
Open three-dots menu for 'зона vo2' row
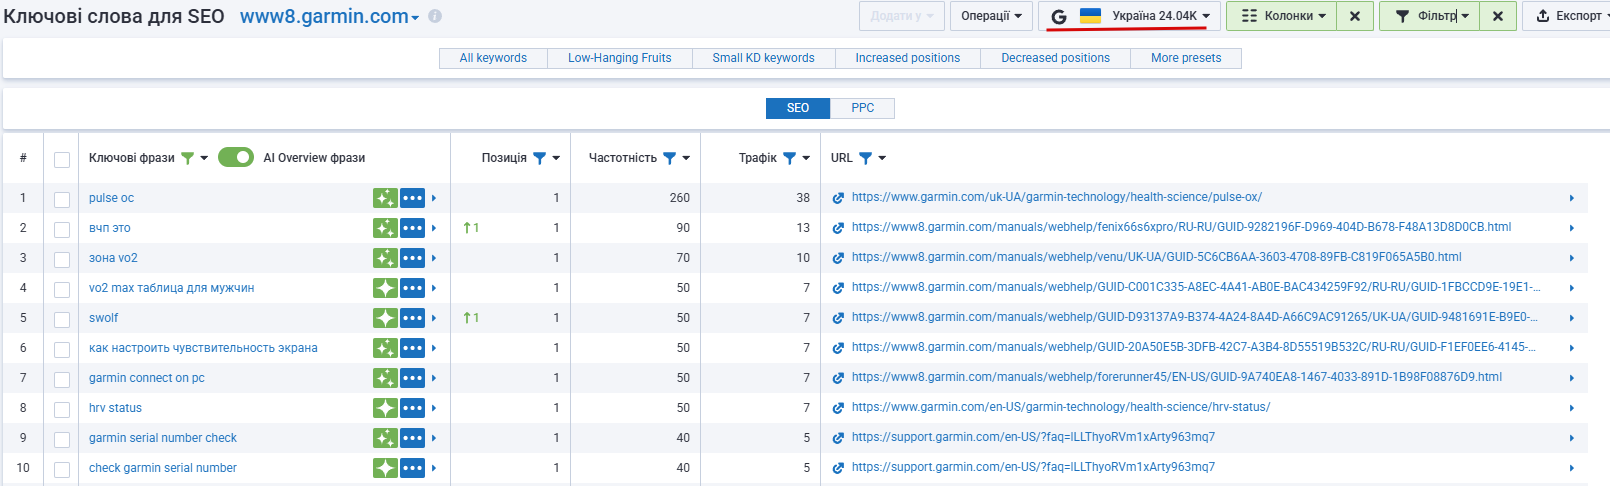coord(413,258)
